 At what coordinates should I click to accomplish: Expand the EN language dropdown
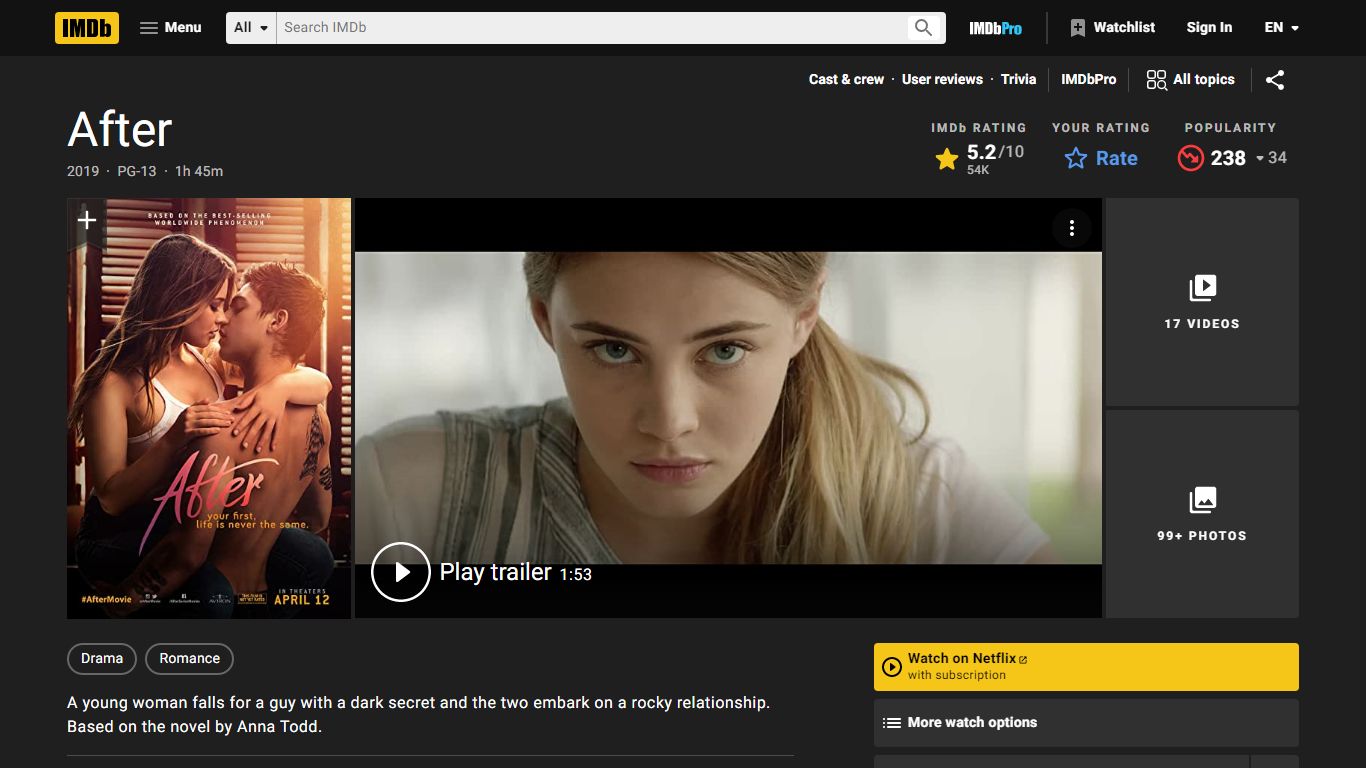1281,28
